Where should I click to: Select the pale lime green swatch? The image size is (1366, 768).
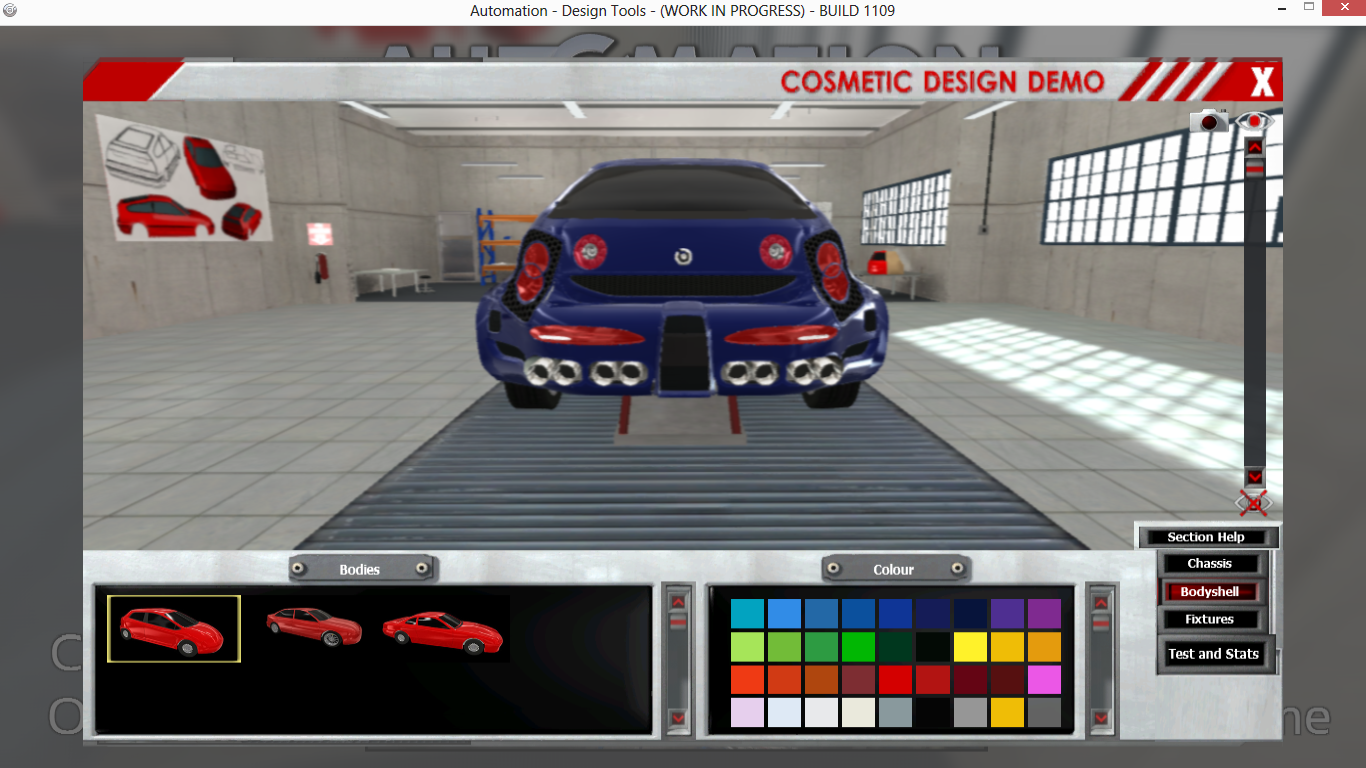pos(747,647)
